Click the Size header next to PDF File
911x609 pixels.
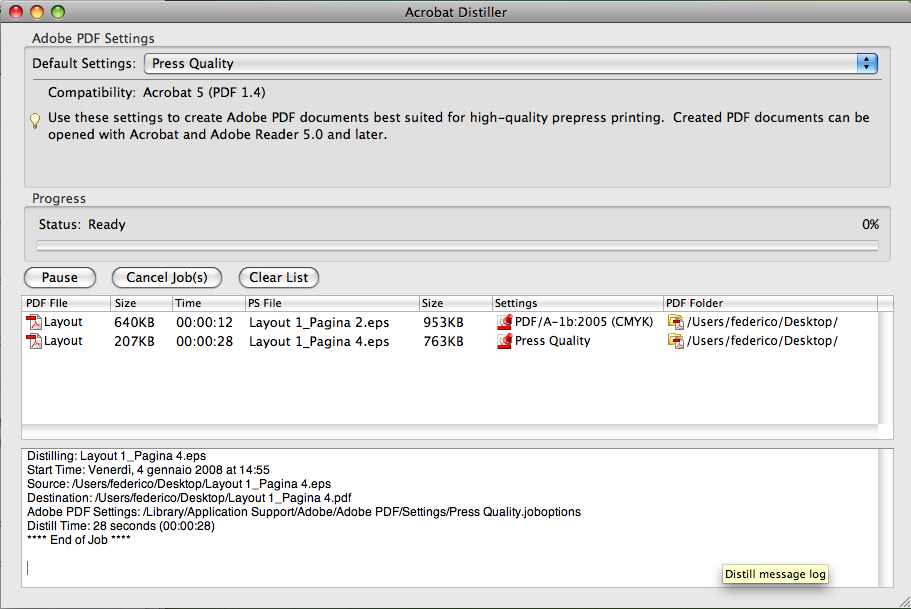[x=141, y=303]
